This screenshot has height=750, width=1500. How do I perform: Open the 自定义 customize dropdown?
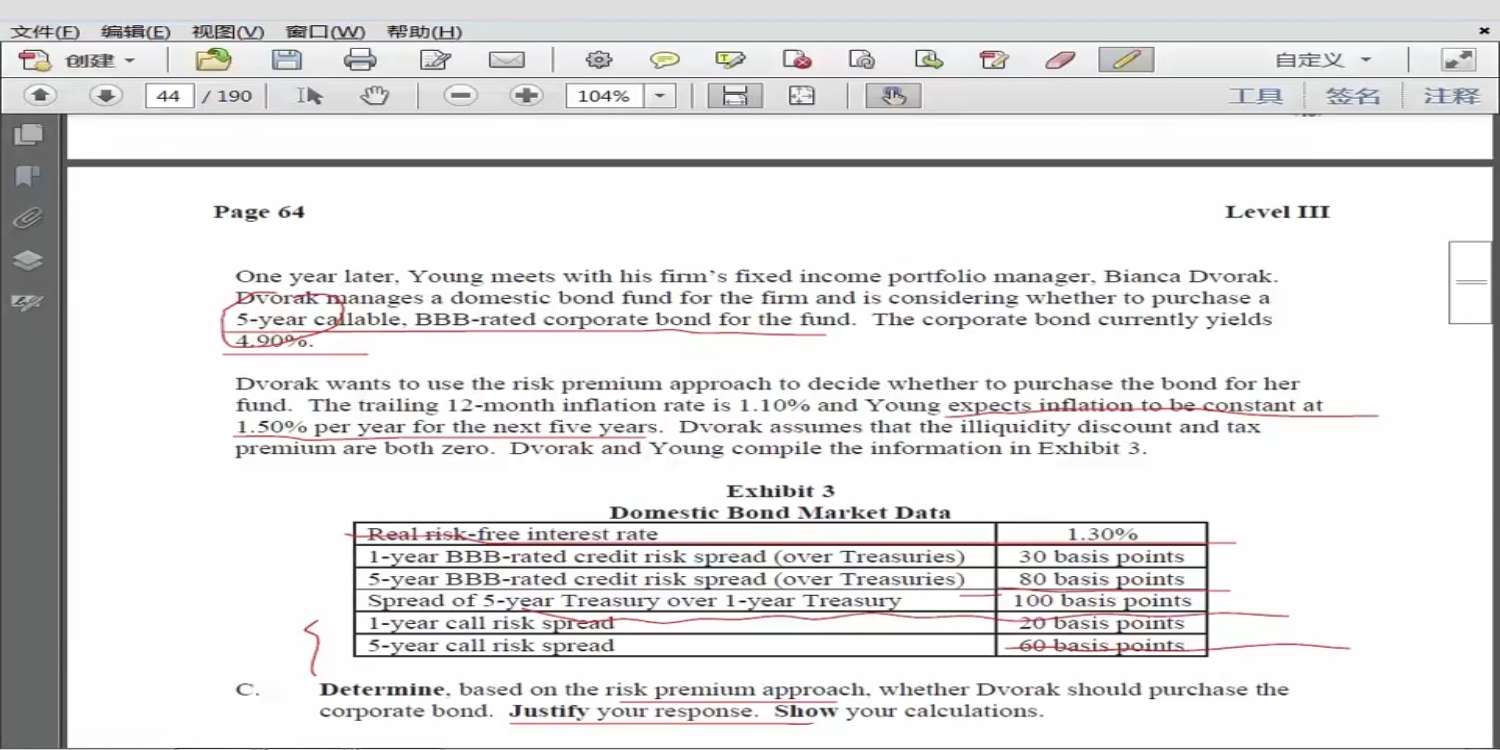click(x=1322, y=60)
